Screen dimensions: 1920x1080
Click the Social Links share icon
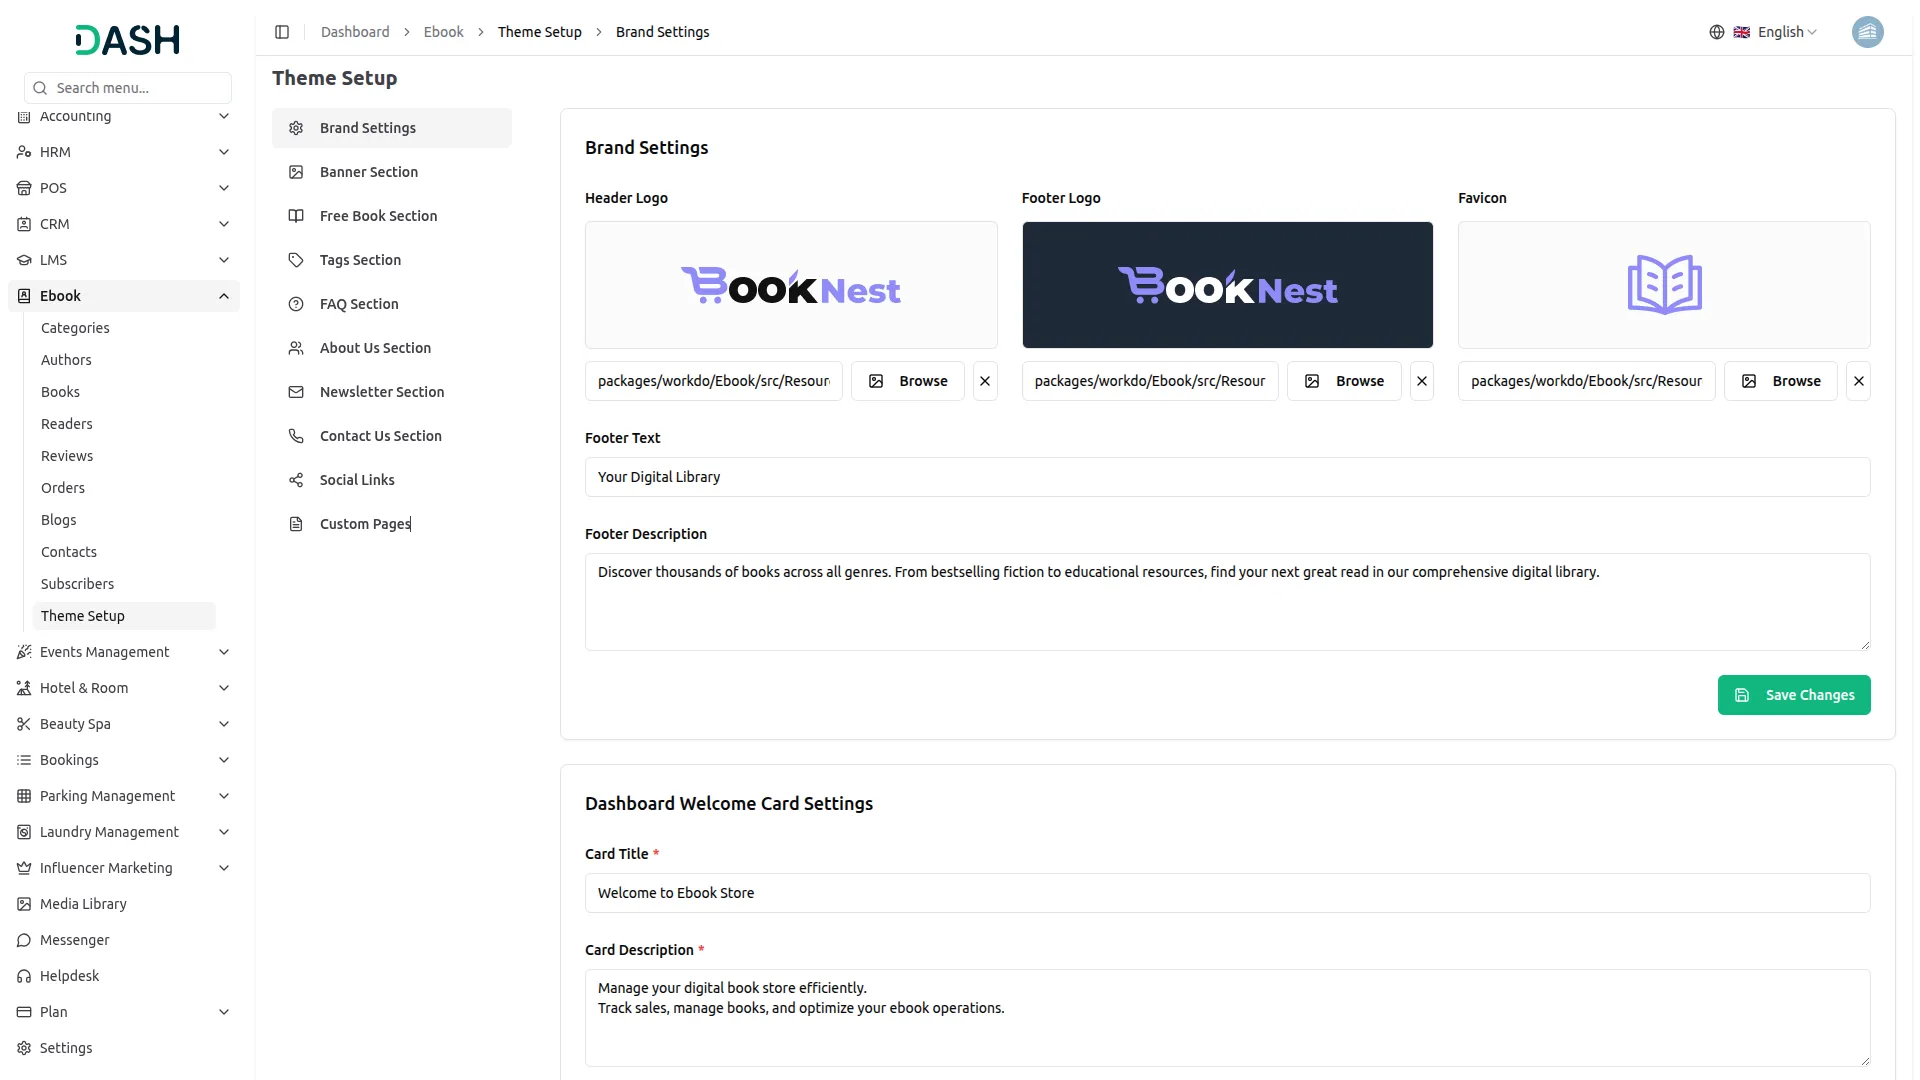[296, 480]
